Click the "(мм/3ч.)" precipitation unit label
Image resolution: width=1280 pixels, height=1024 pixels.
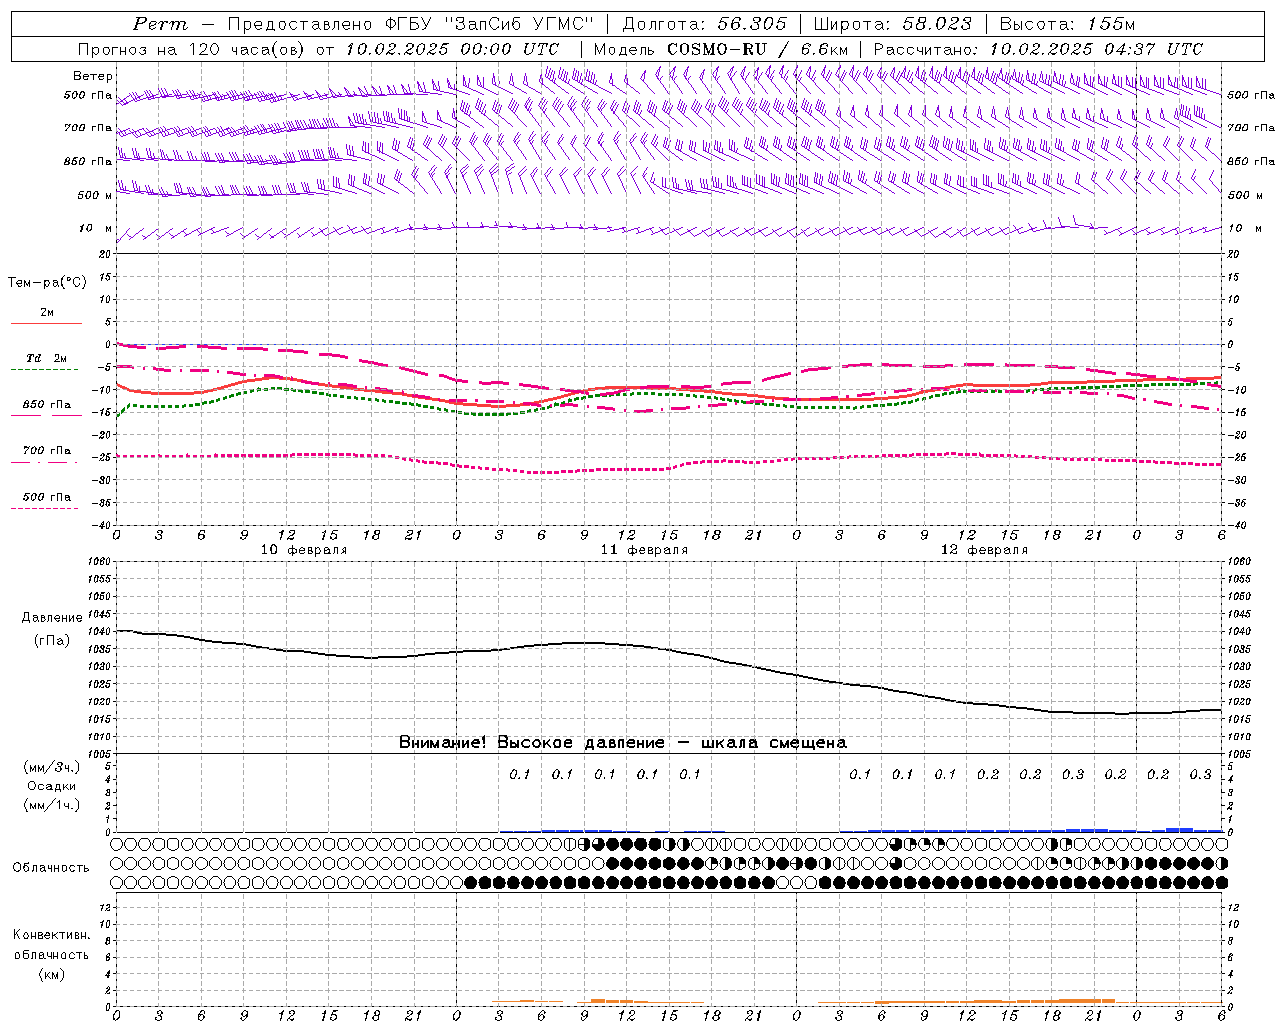coord(51,767)
